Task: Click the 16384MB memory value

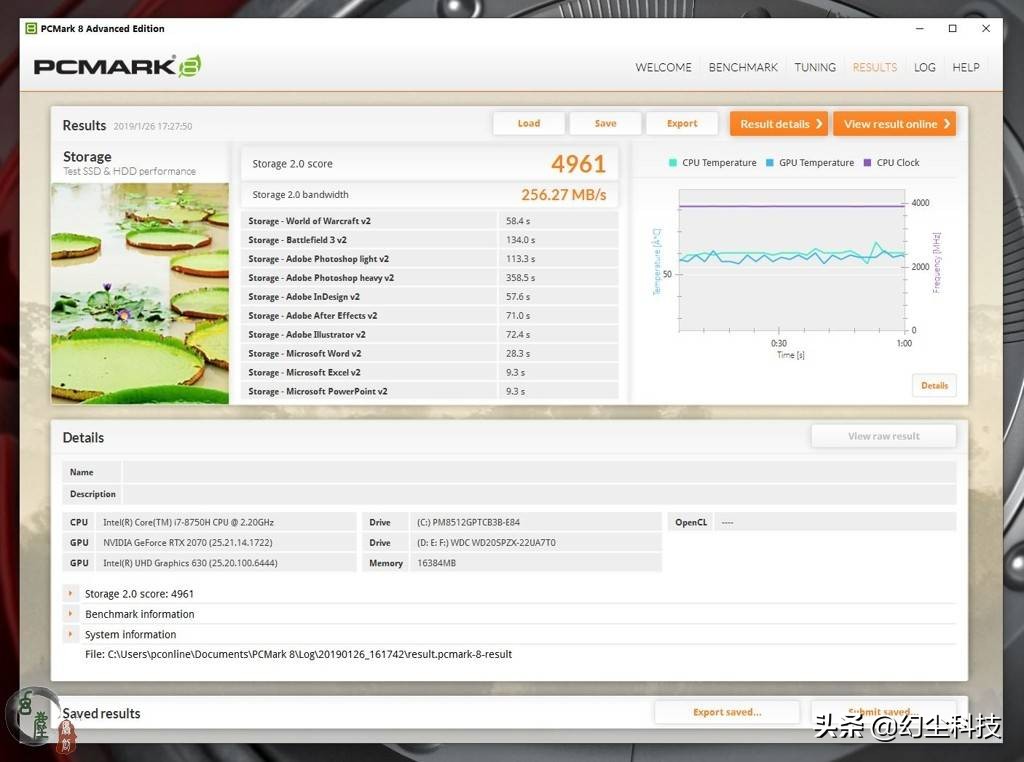Action: [436, 563]
